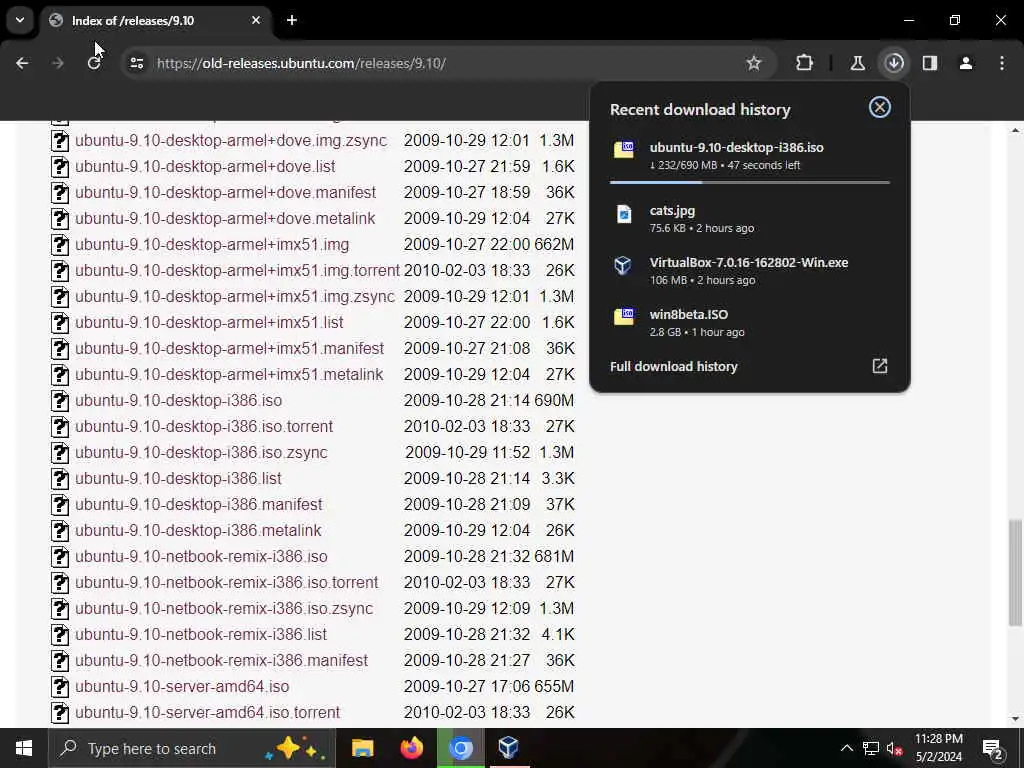Click the Full download history link
Screen dimensions: 1024x768
coord(673,366)
